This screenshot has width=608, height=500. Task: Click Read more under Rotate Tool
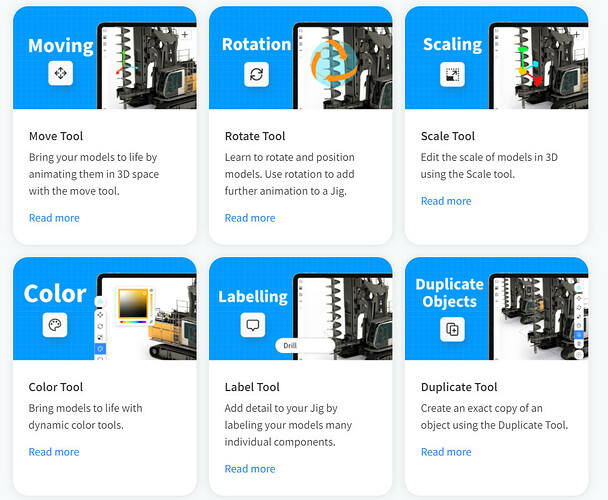[x=250, y=218]
